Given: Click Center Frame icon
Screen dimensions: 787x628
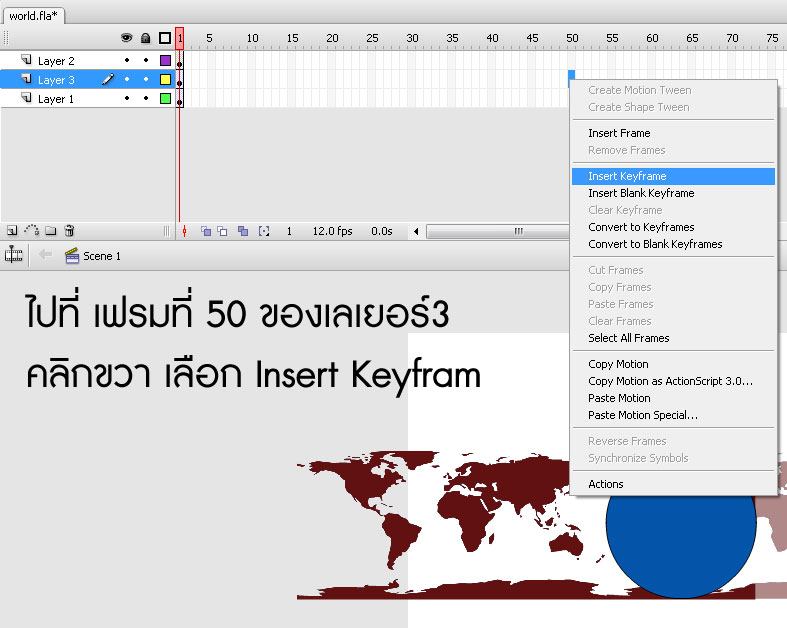Looking at the screenshot, I should point(185,231).
